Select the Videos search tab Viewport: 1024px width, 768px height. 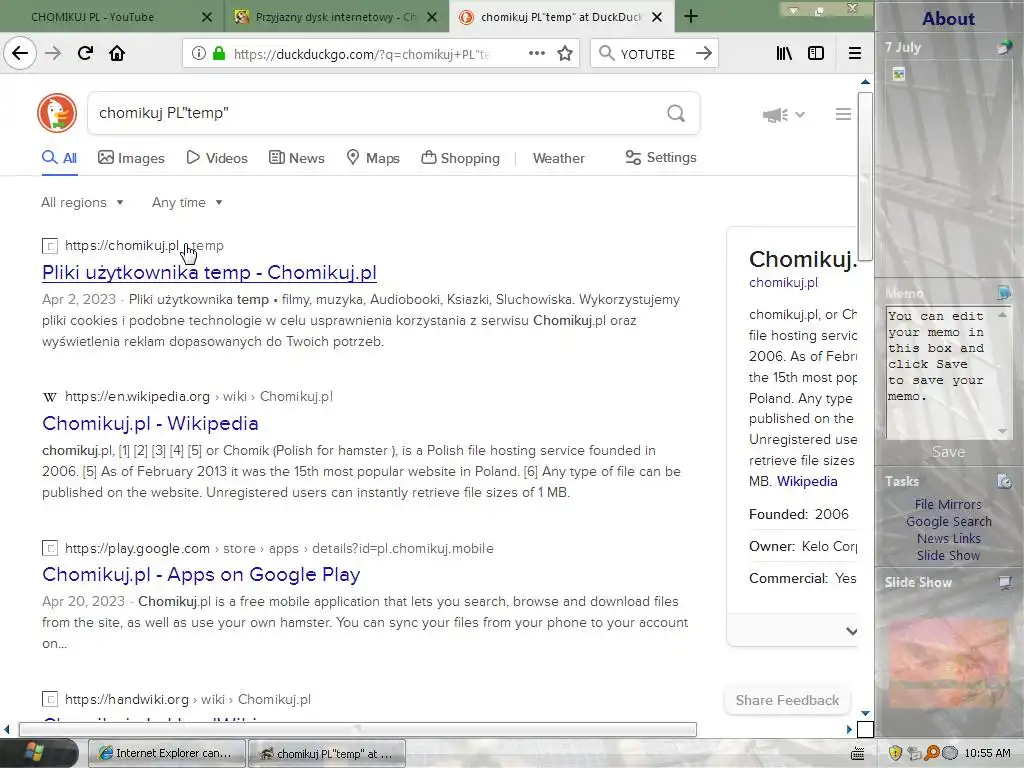tap(217, 158)
